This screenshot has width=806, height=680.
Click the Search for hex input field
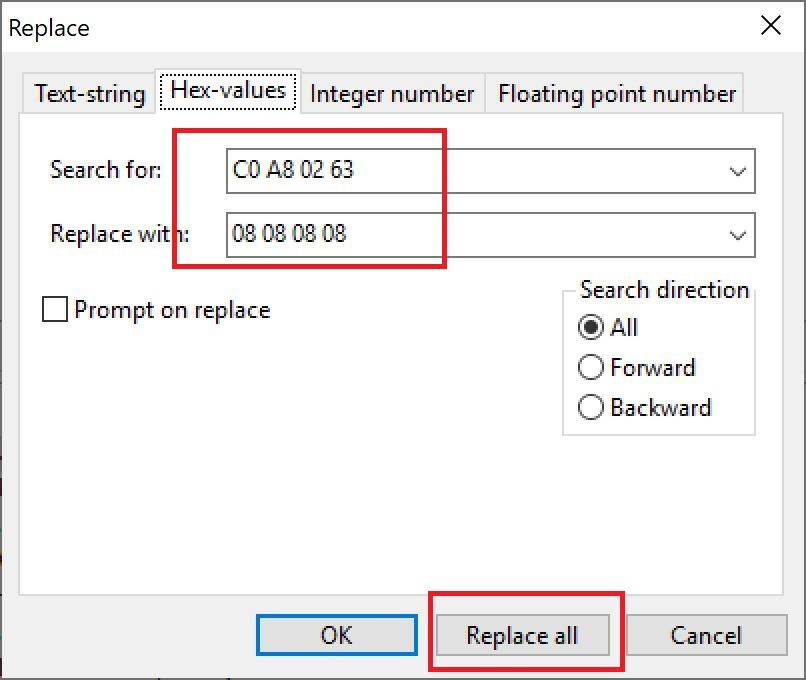[470, 171]
